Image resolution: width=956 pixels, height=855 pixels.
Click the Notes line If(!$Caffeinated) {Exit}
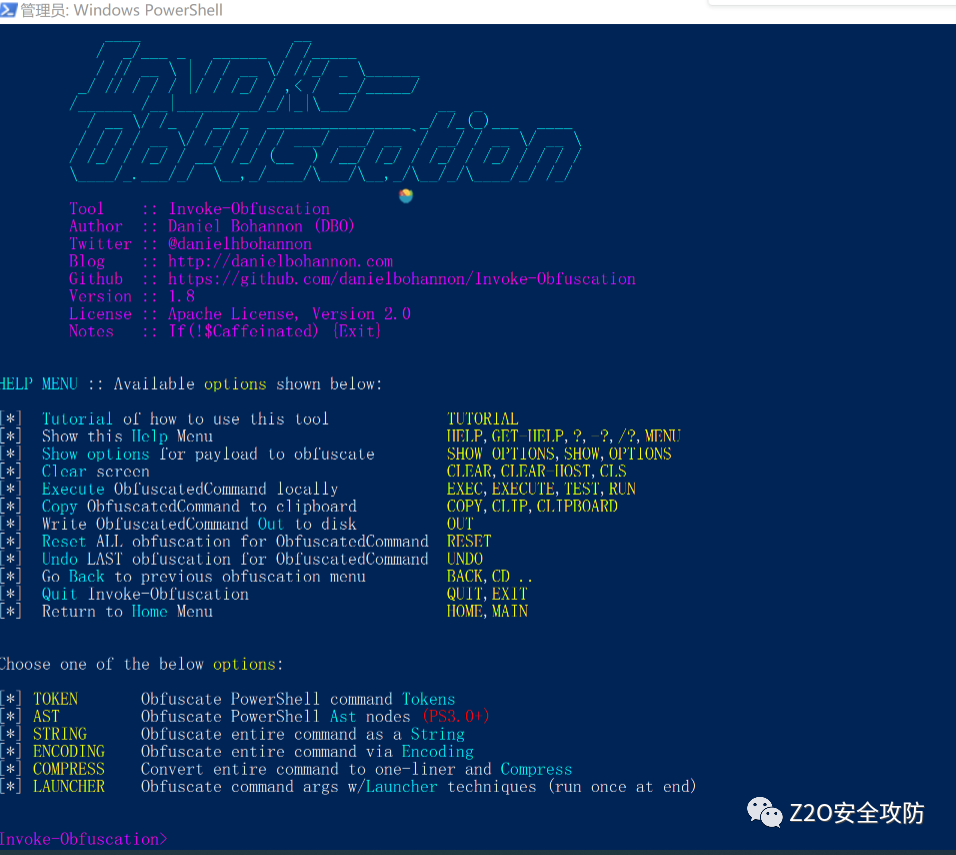[274, 332]
